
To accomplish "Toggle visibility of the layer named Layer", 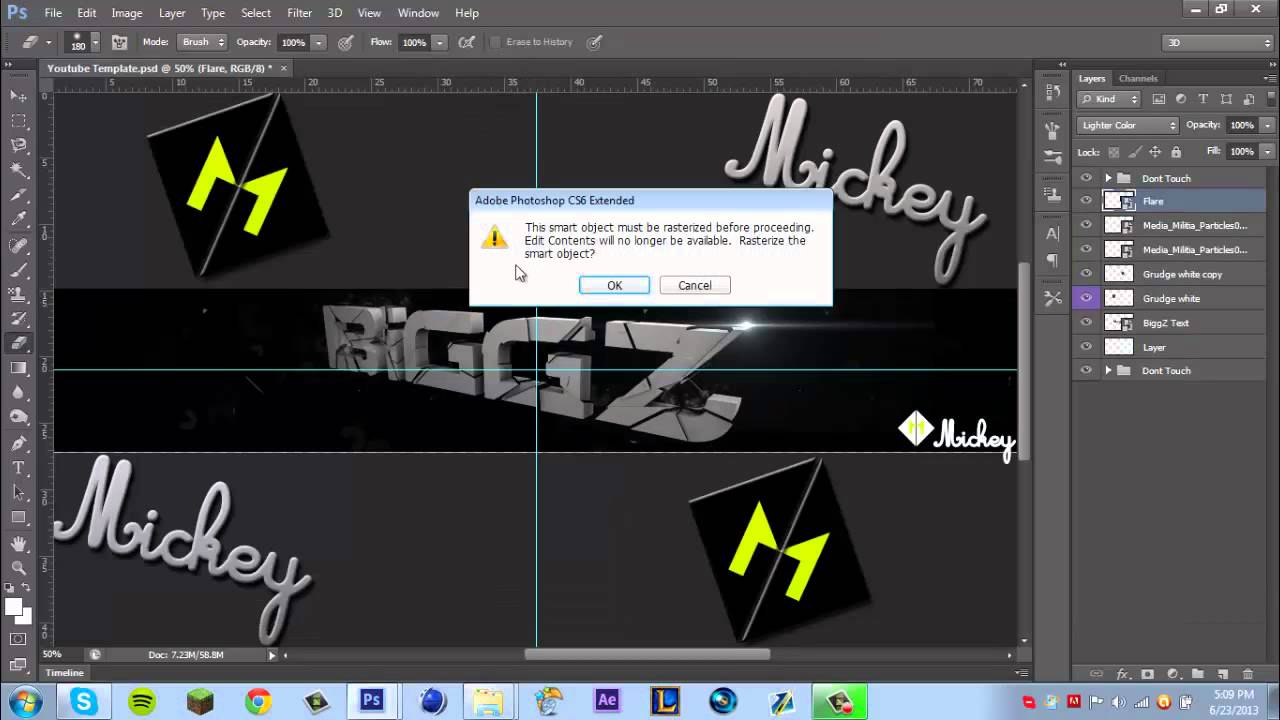I will coord(1086,347).
